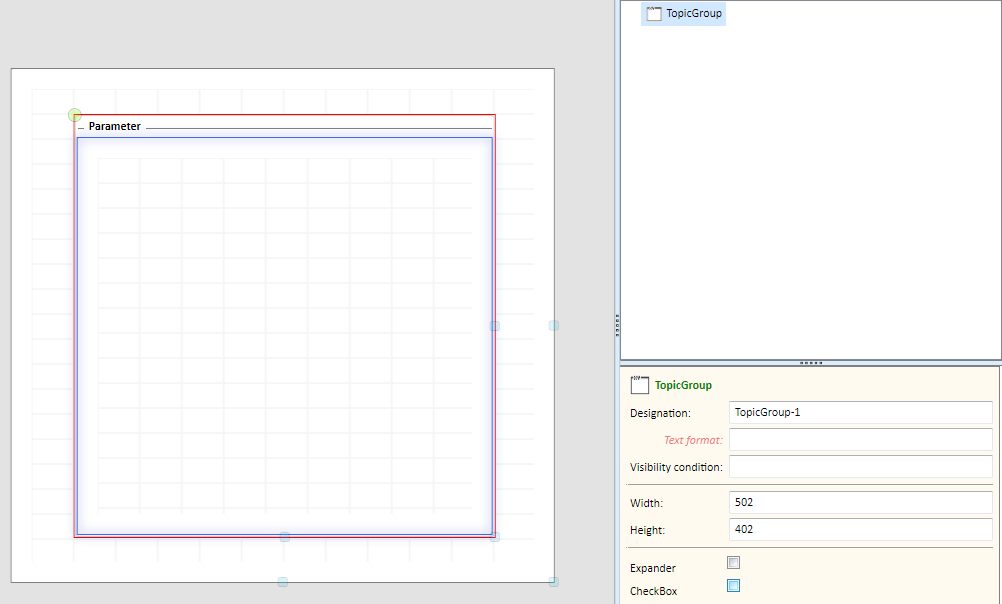Click the green circular move handle on the group
Image resolution: width=1002 pixels, height=604 pixels.
click(x=75, y=116)
